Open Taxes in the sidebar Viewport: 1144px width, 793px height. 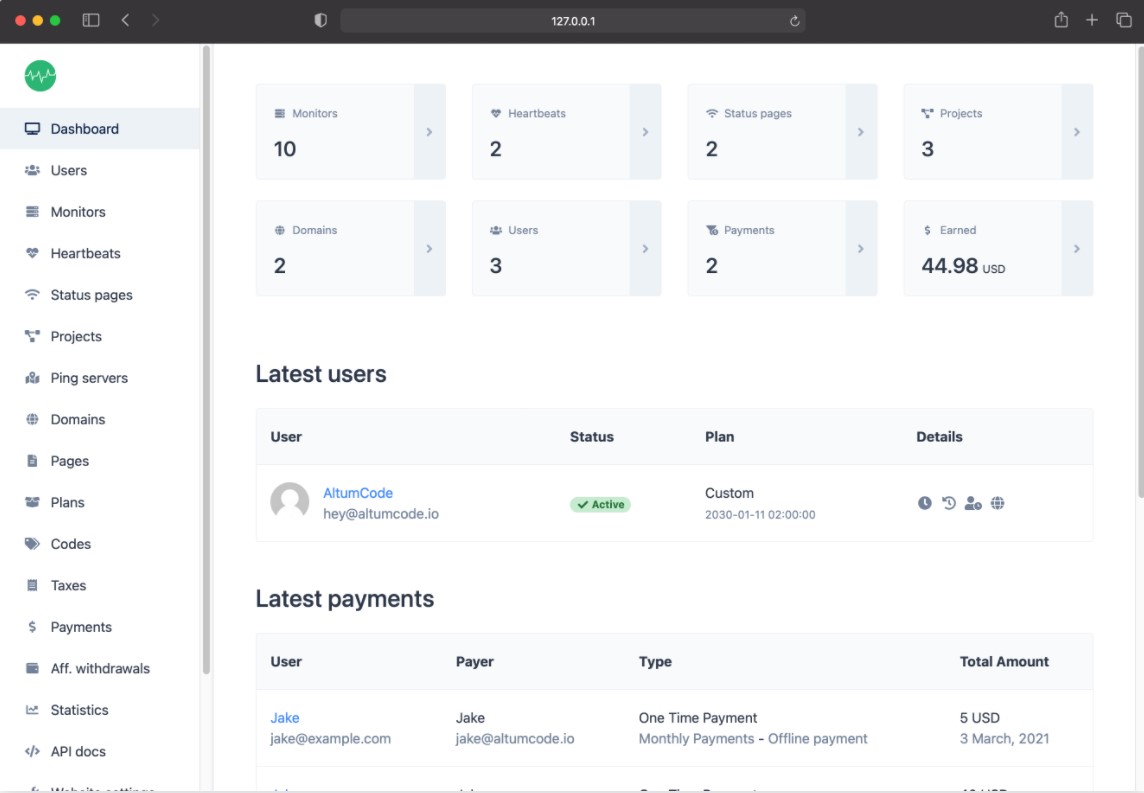100,585
